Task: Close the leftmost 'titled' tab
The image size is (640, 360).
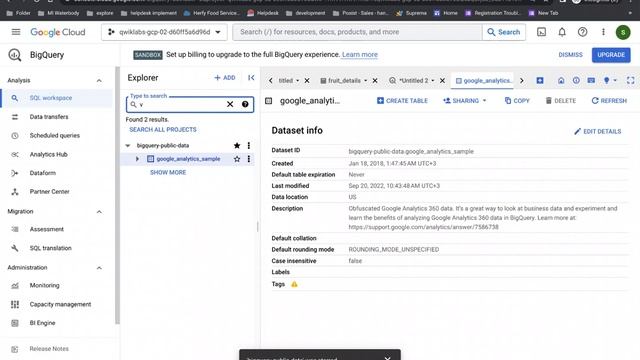Action: tap(307, 81)
